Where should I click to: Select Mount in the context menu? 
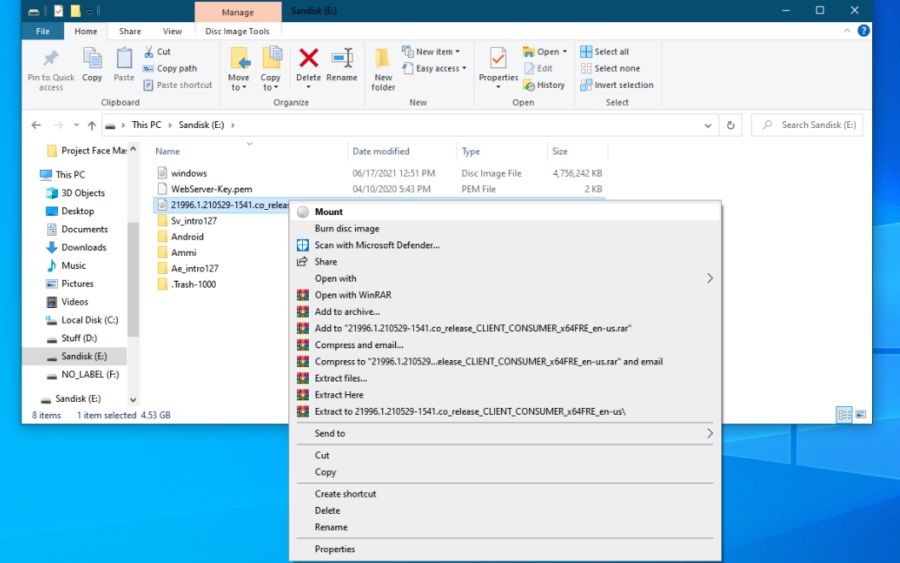pyautogui.click(x=328, y=212)
